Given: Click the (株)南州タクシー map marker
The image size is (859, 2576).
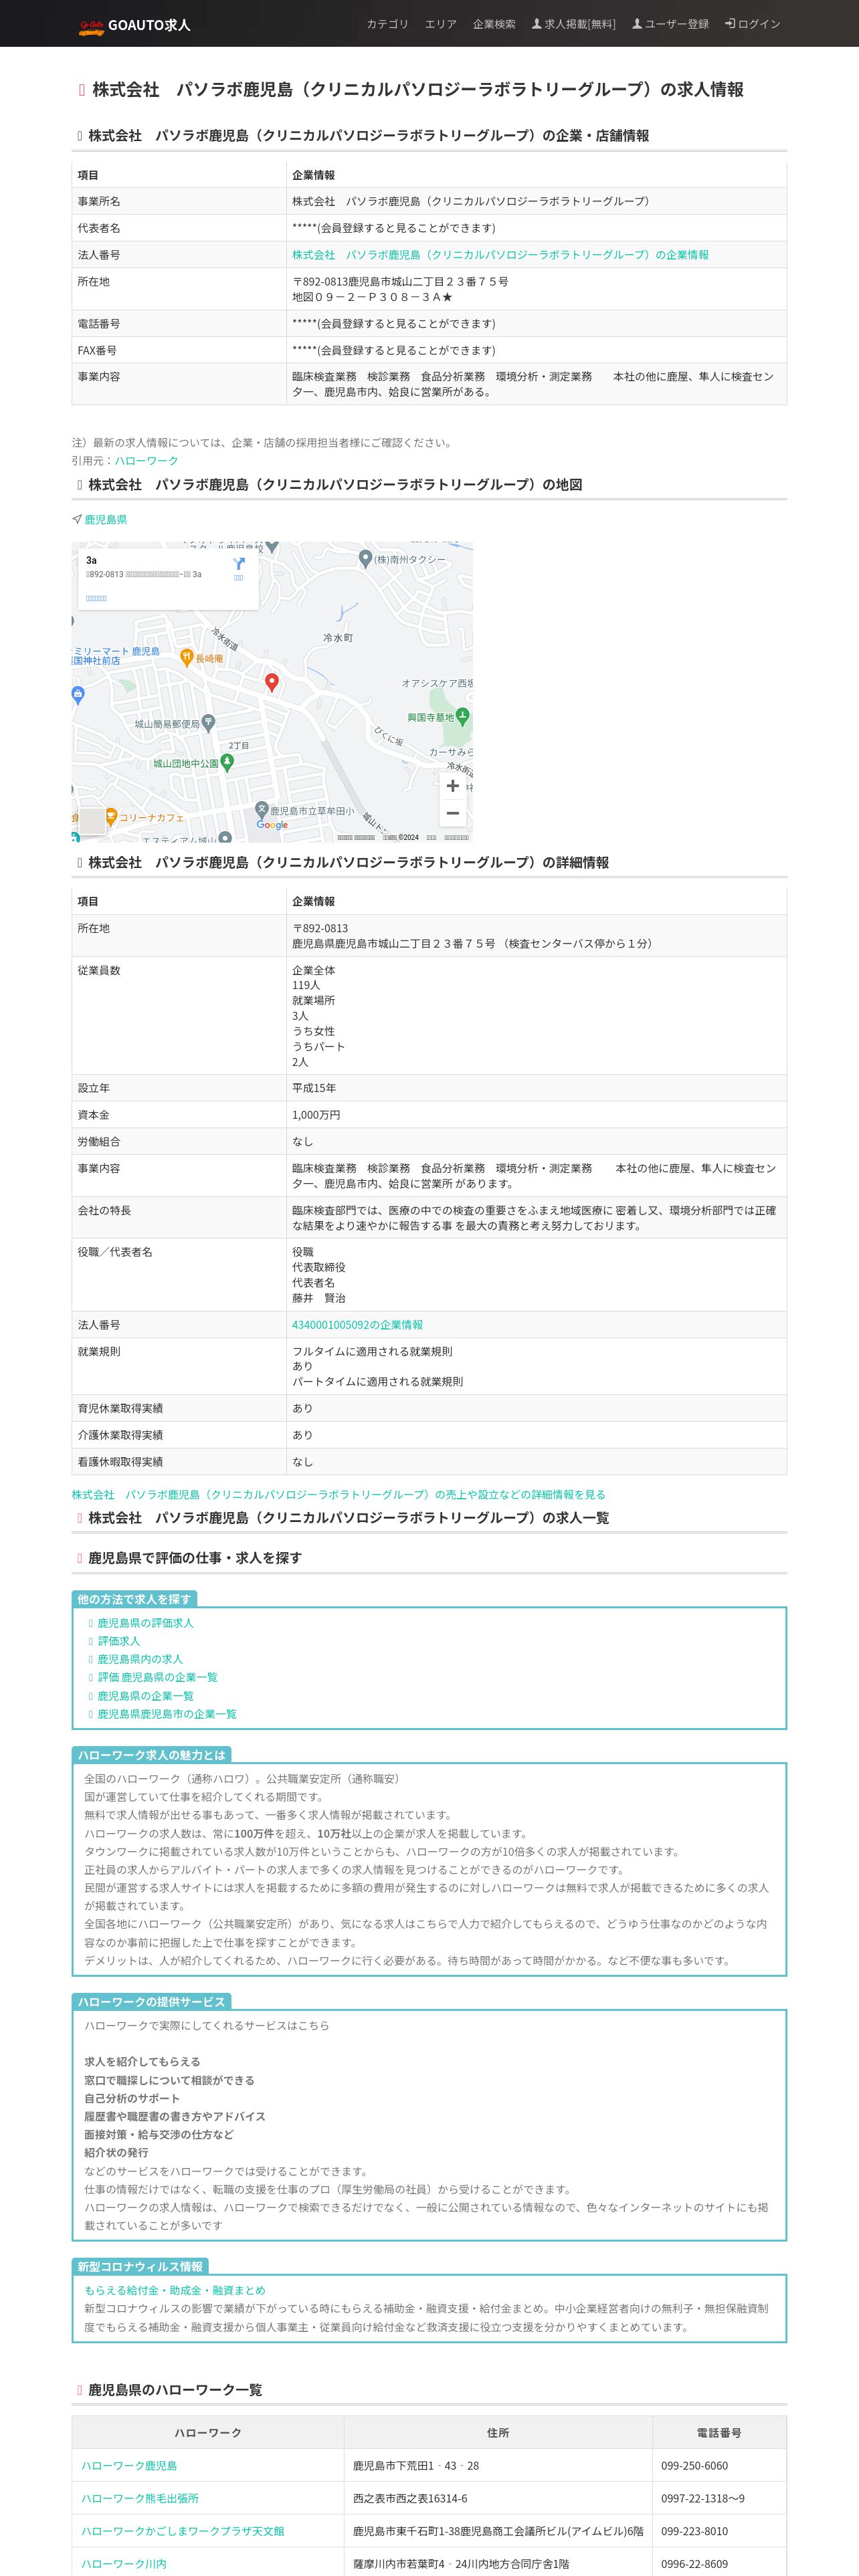Looking at the screenshot, I should pos(365,558).
